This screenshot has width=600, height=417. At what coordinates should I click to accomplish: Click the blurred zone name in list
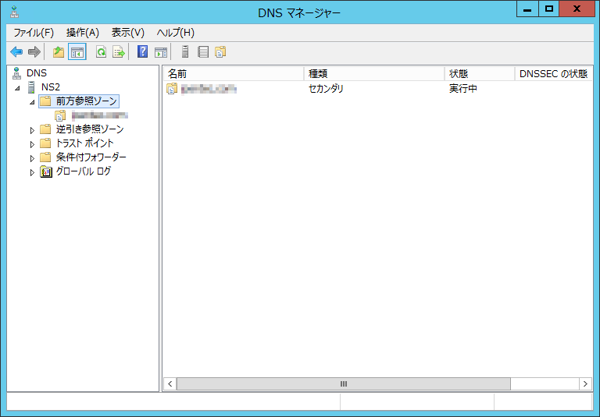(209, 89)
